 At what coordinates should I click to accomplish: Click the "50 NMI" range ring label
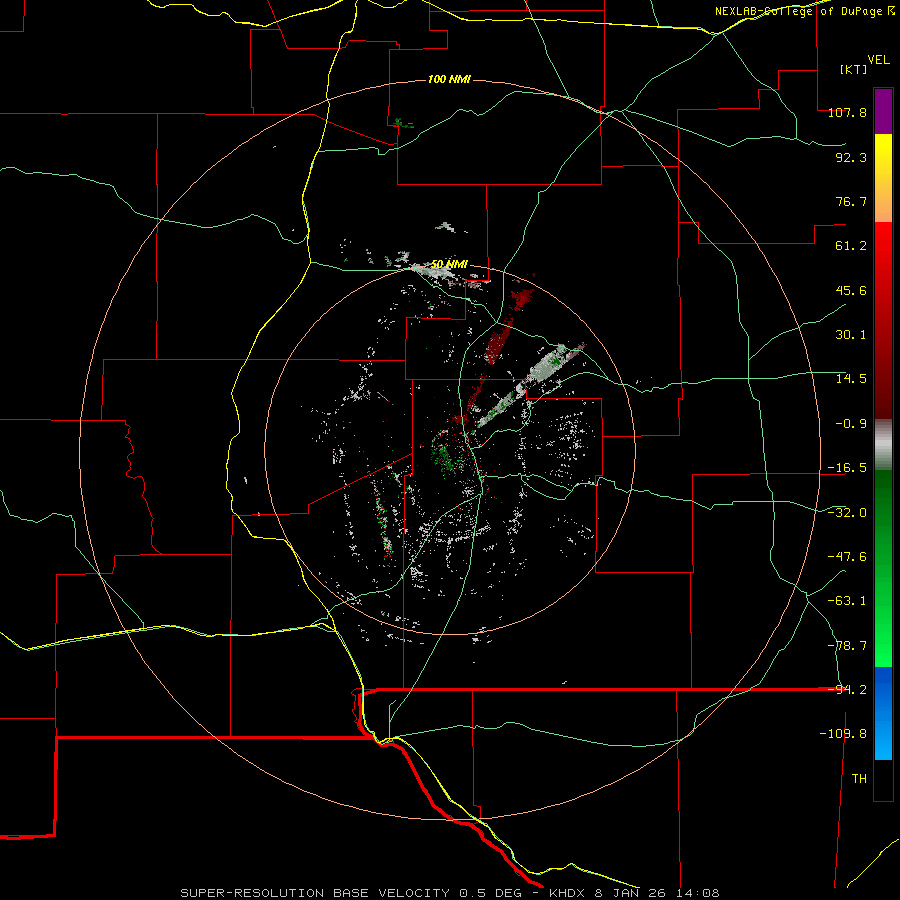449,265
